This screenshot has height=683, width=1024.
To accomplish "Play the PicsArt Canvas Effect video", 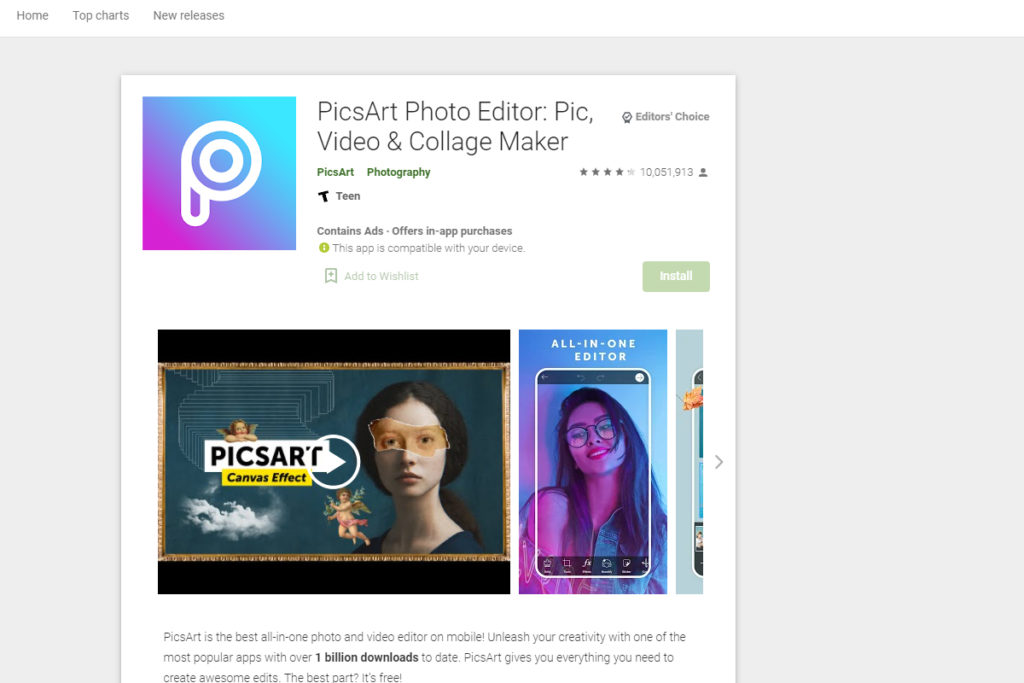I will (334, 462).
